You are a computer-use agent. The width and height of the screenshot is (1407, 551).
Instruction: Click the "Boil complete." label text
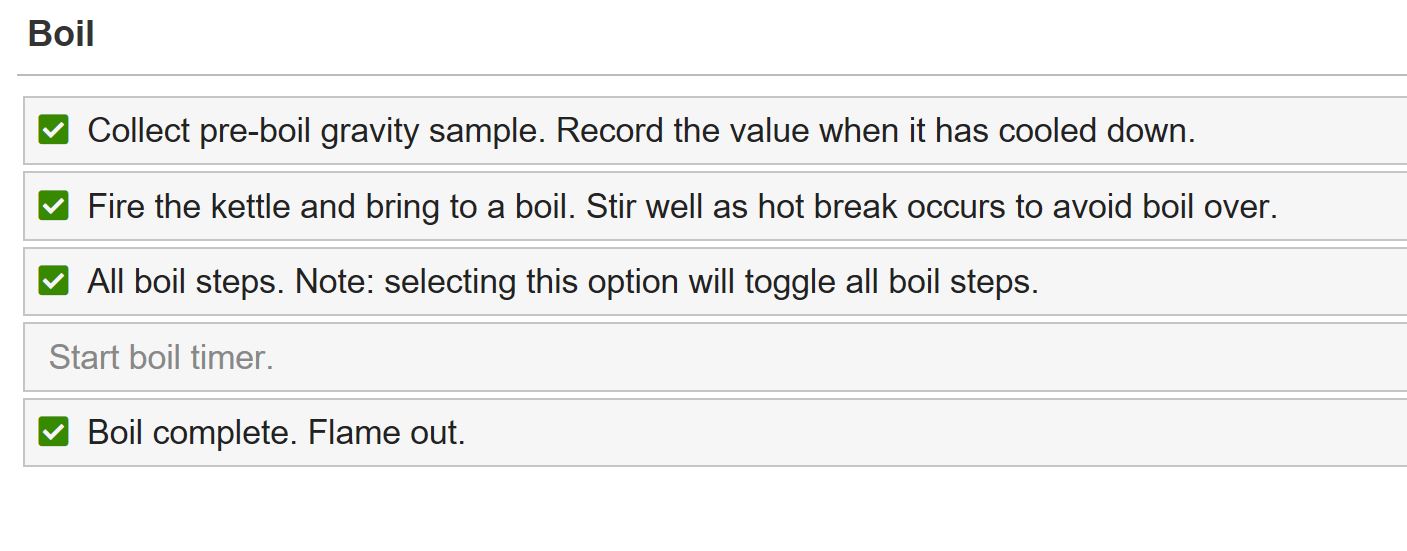click(x=193, y=433)
